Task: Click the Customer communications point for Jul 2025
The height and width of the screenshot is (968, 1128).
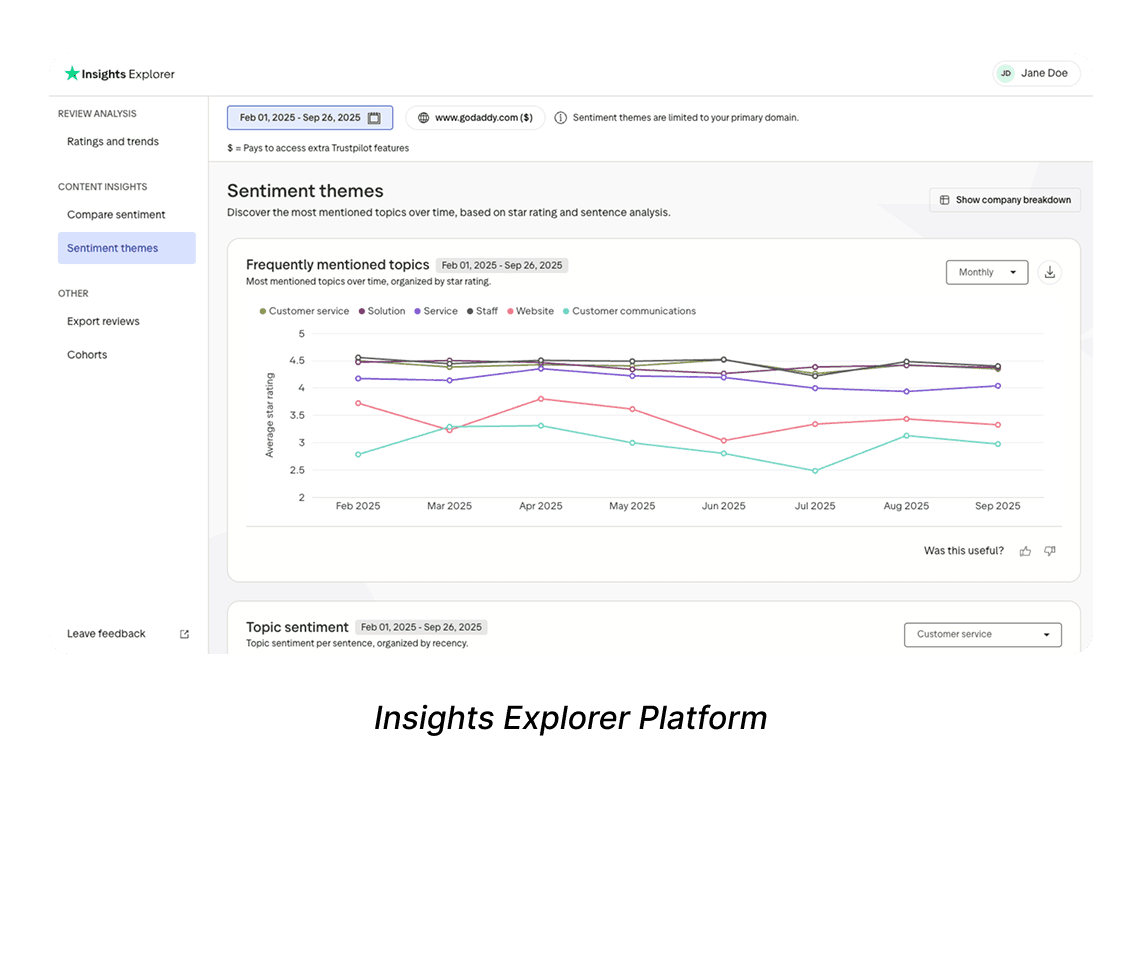Action: 815,471
